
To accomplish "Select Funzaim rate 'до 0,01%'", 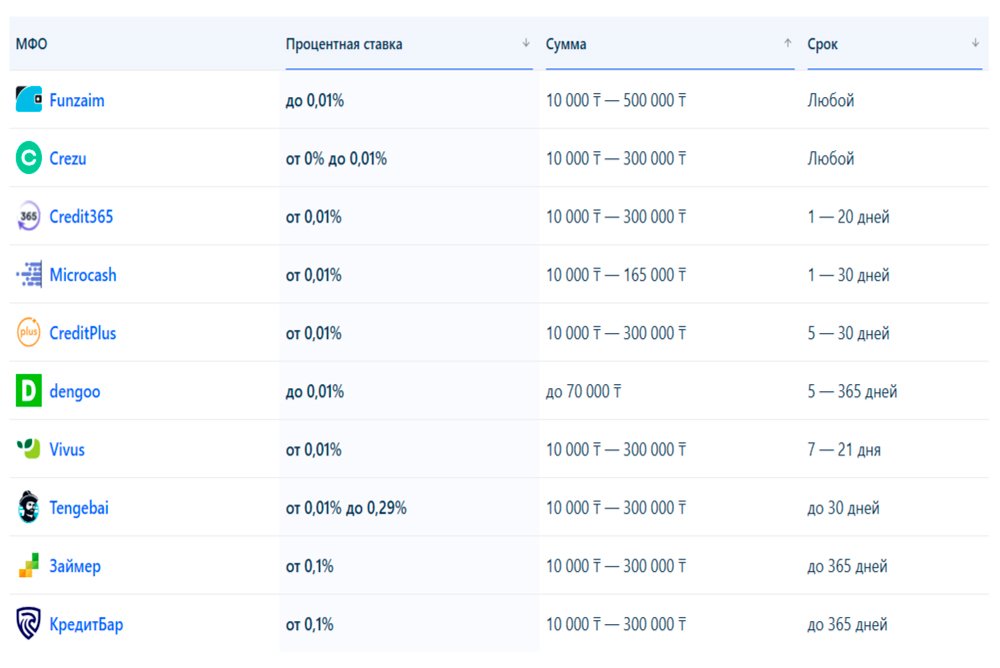I will [314, 100].
